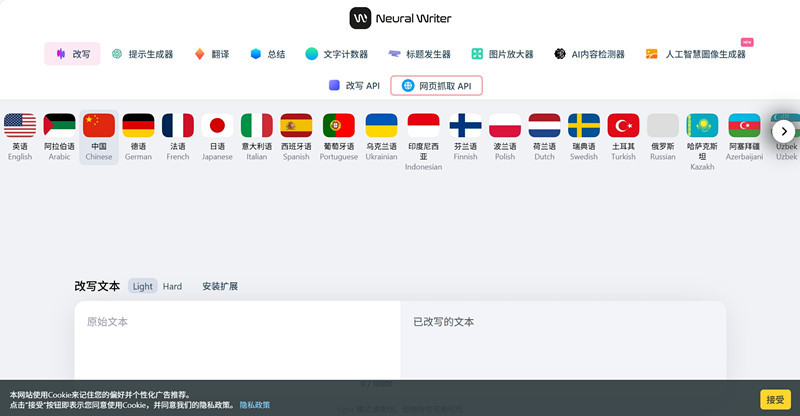Select the Ukrainian flag icon
Screen dimensions: 800x416
[x=381, y=126]
